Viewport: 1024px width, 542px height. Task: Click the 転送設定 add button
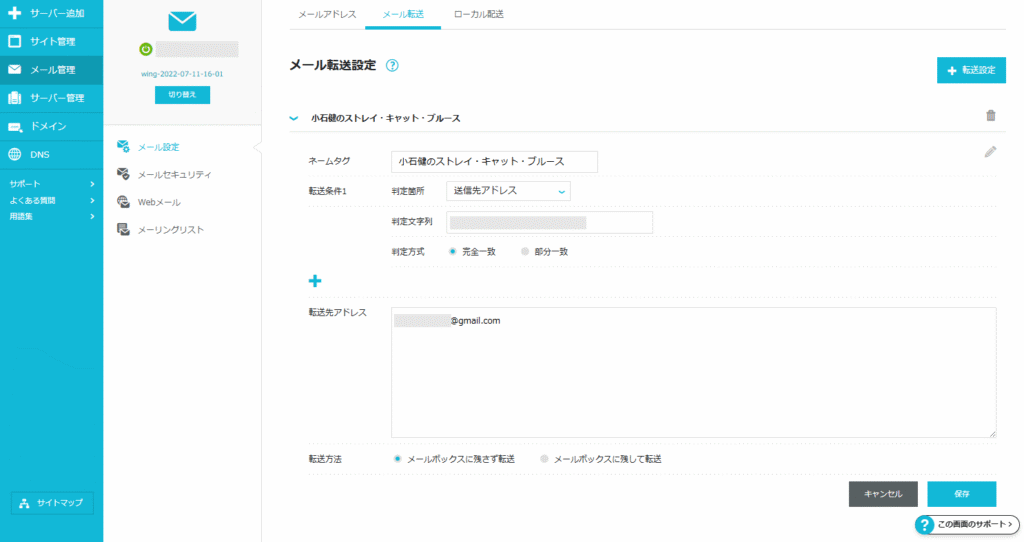[x=971, y=70]
